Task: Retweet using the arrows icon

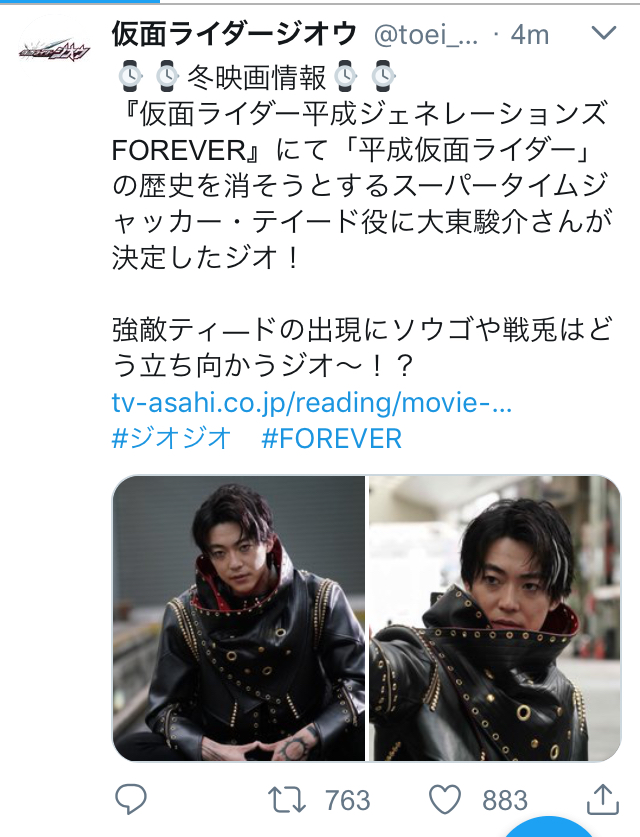Action: [287, 800]
